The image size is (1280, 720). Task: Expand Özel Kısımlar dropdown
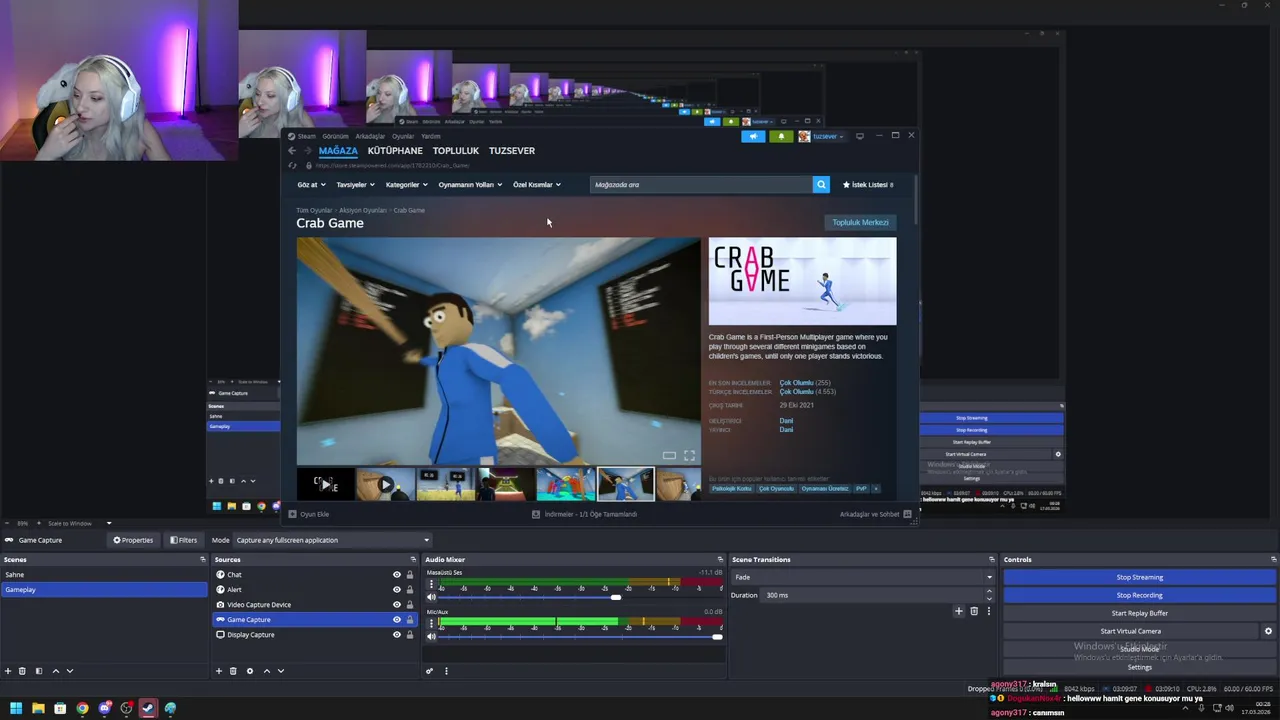[x=537, y=185]
